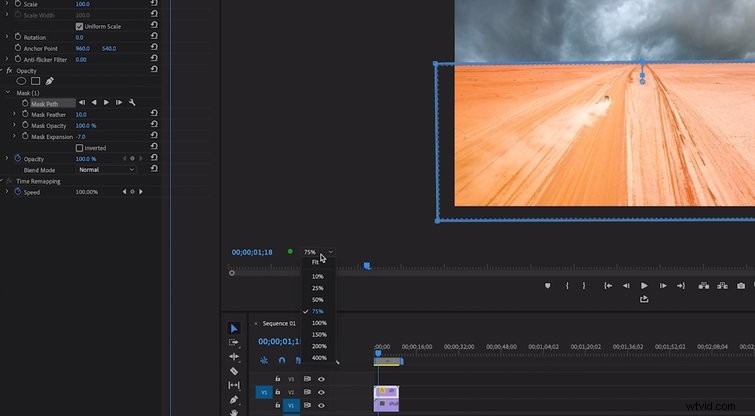This screenshot has width=755, height=416.
Task: Create a 4-point polygon mask
Action: tap(36, 81)
